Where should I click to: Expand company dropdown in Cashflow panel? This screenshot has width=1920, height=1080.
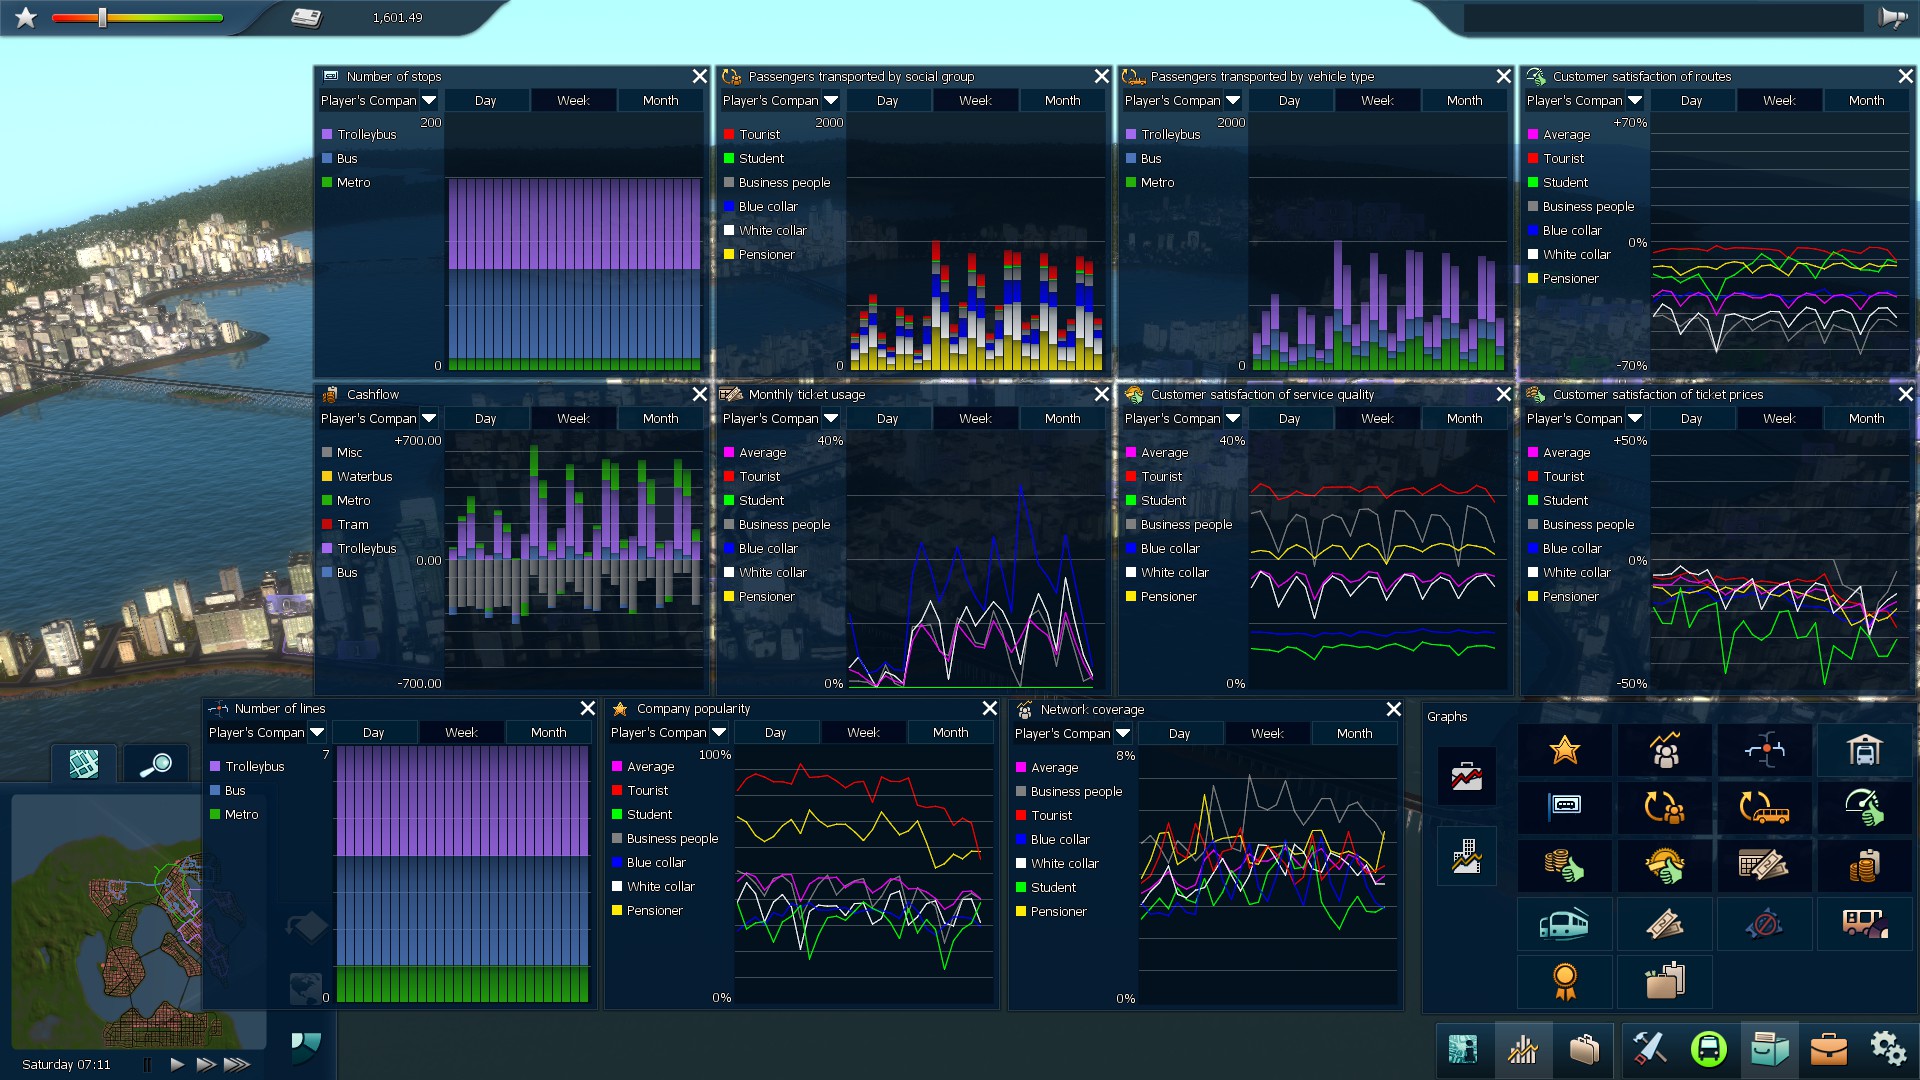pyautogui.click(x=429, y=418)
